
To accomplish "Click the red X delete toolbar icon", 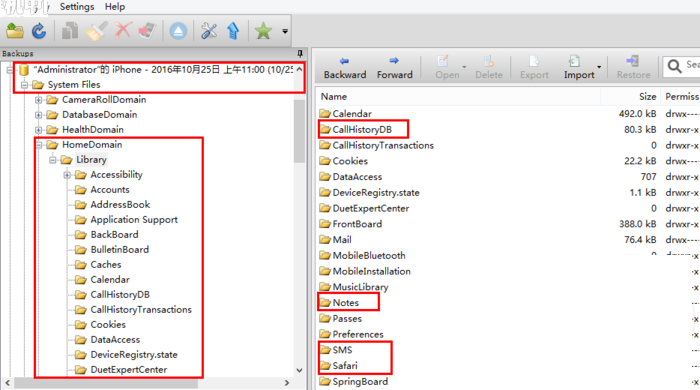I will (x=123, y=31).
